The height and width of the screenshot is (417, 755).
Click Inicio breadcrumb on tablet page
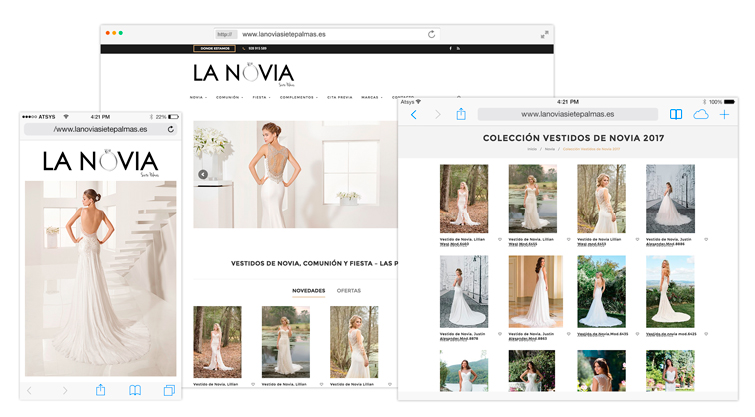(x=532, y=149)
